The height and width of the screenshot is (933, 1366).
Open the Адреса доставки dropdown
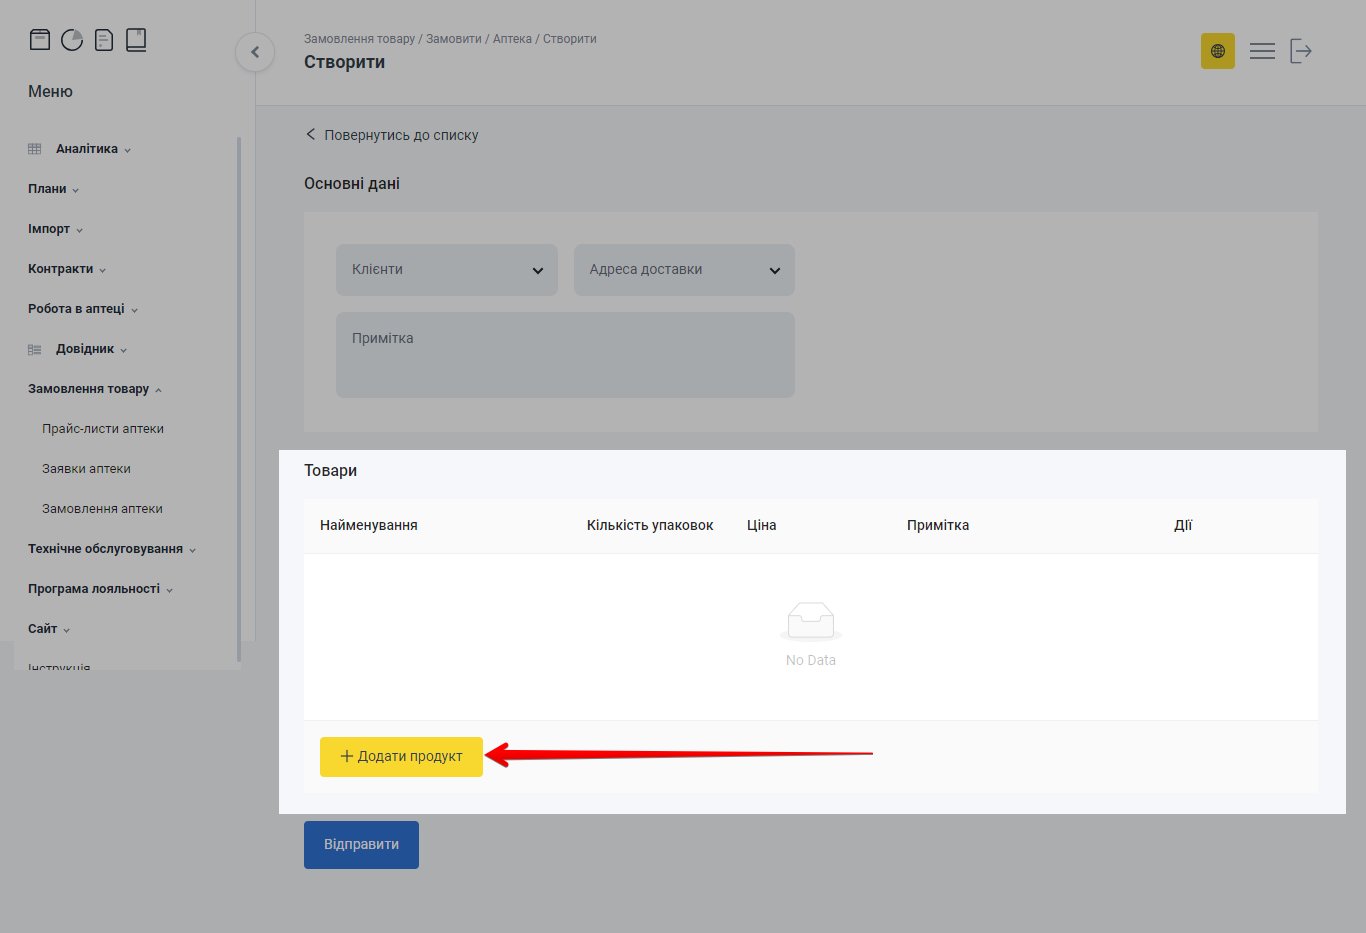coord(684,270)
